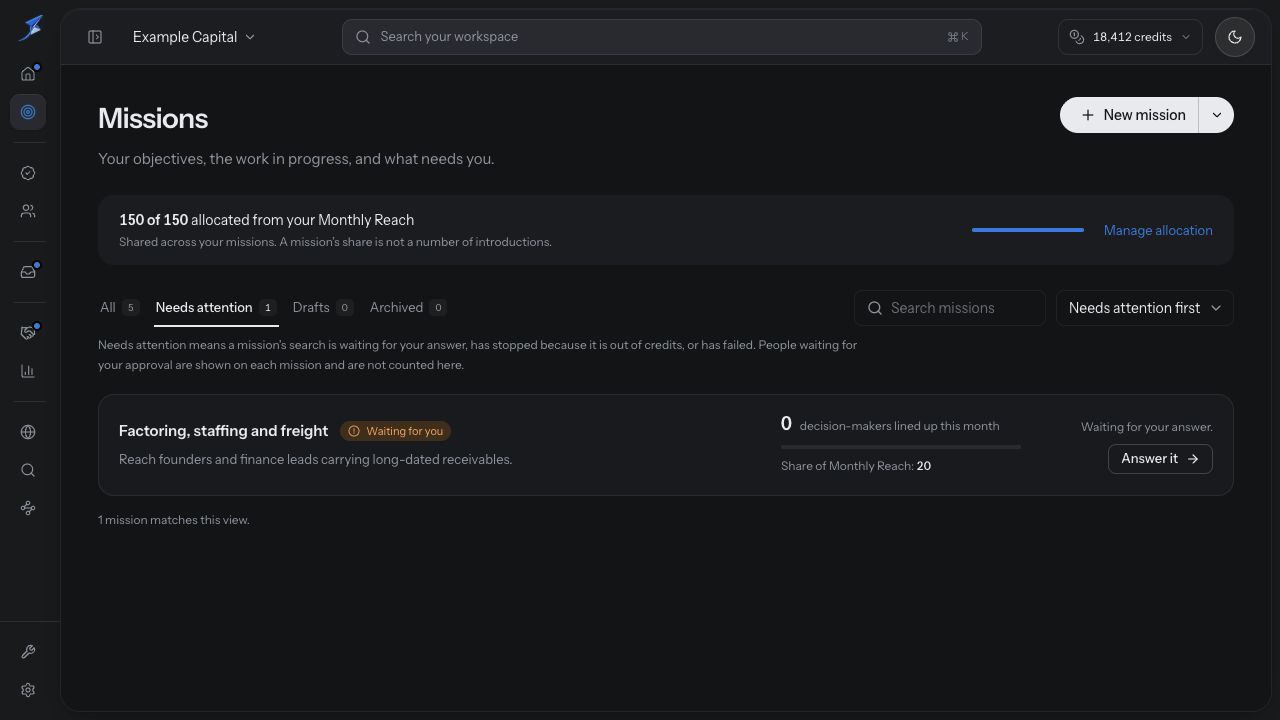Open the wrench tools icon
1280x720 pixels.
(x=28, y=652)
